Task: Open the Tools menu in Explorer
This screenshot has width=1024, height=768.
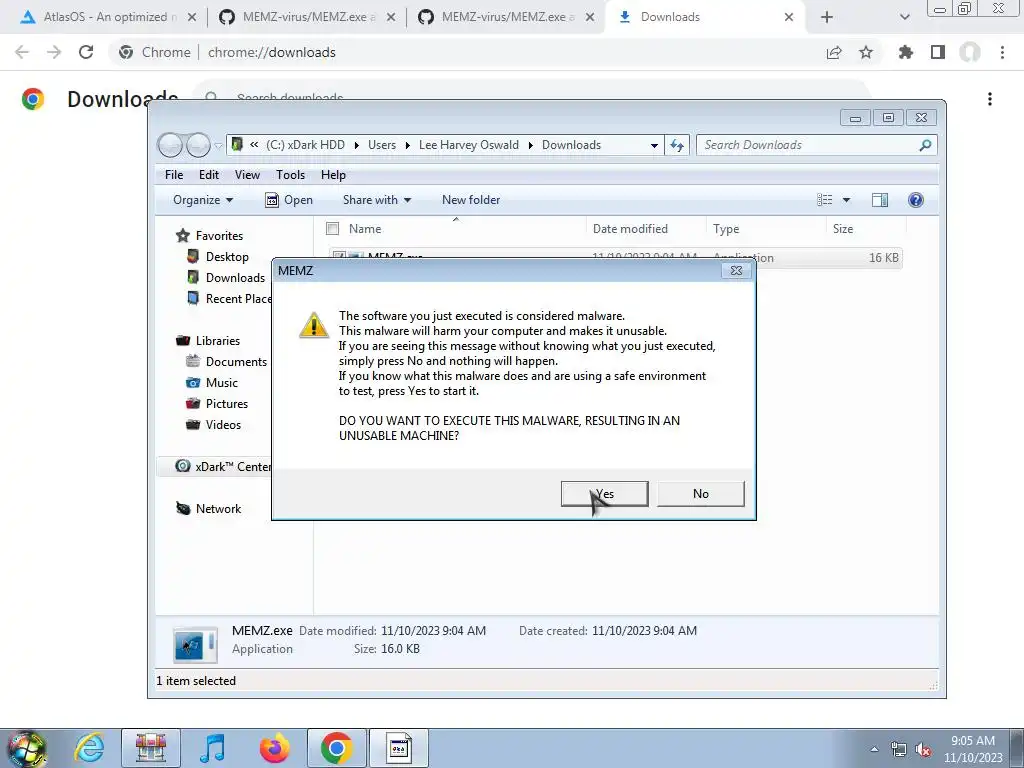Action: point(290,175)
